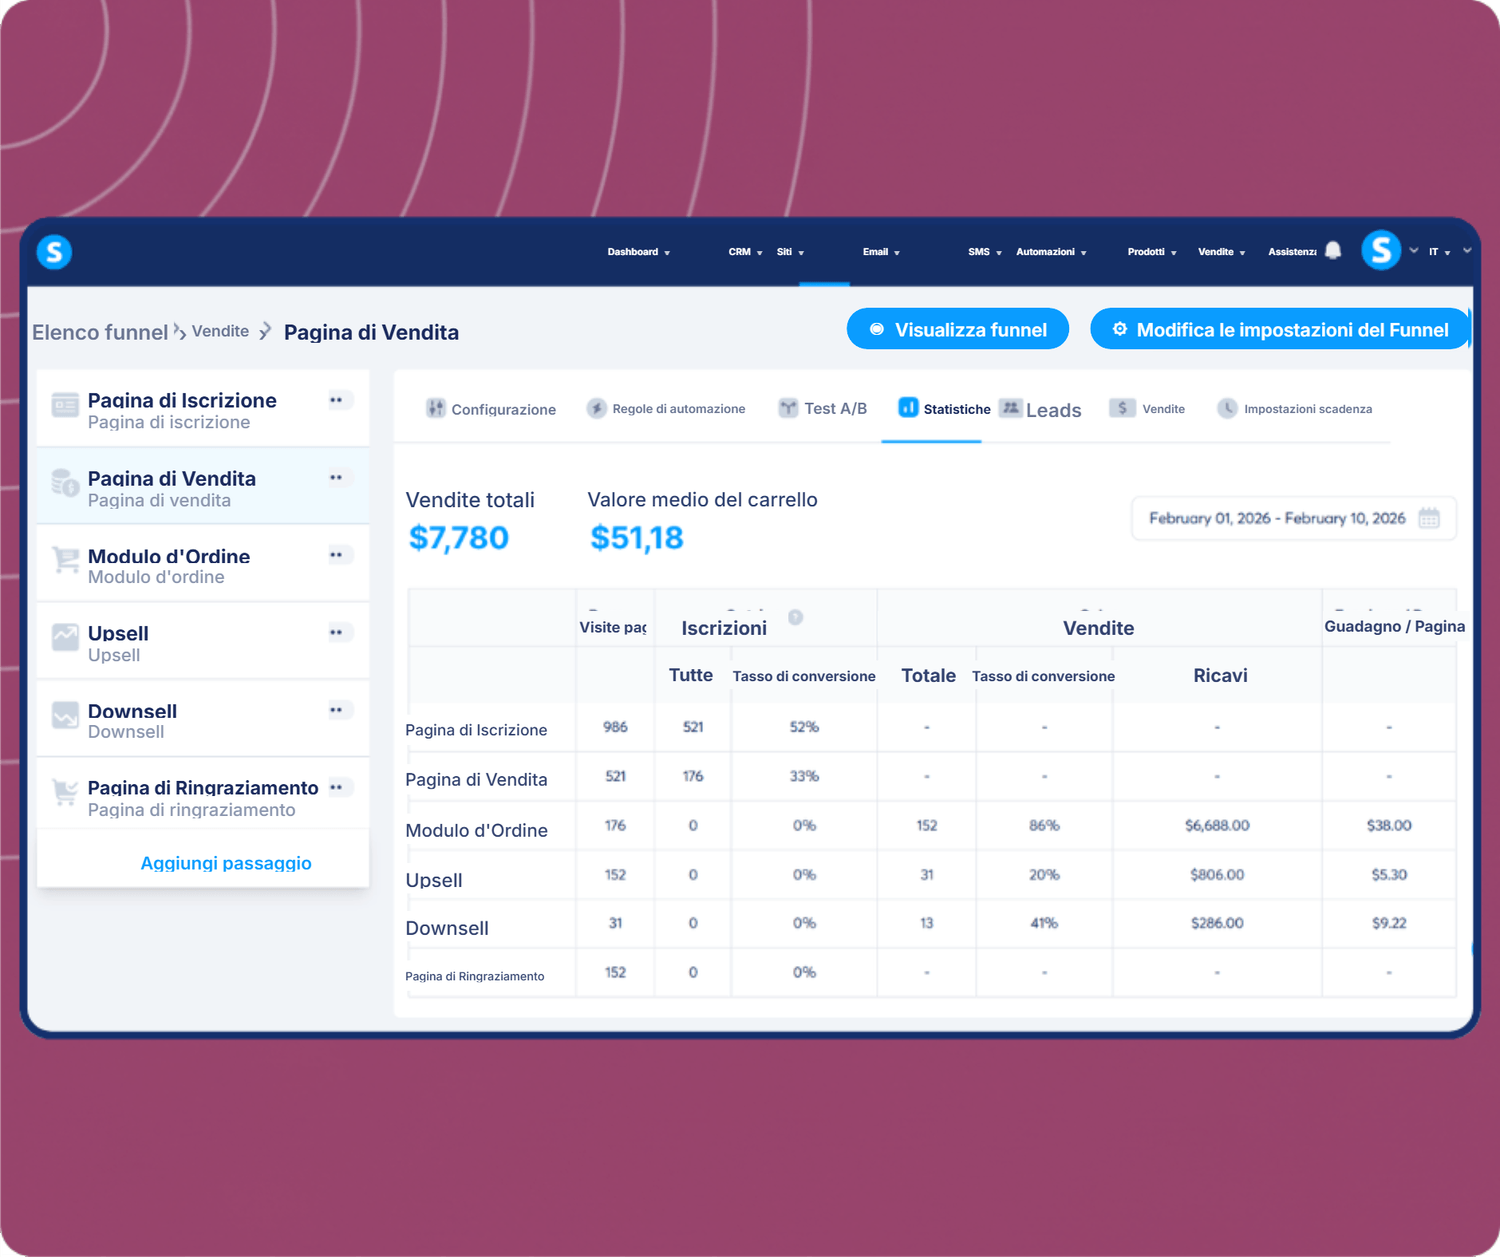
Task: Click the Pagina di Iscrizione step icon
Action: click(65, 406)
